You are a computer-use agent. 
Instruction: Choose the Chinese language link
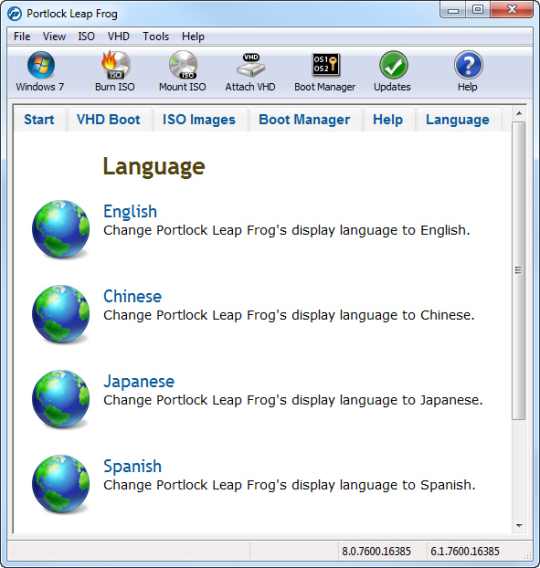[x=133, y=296]
